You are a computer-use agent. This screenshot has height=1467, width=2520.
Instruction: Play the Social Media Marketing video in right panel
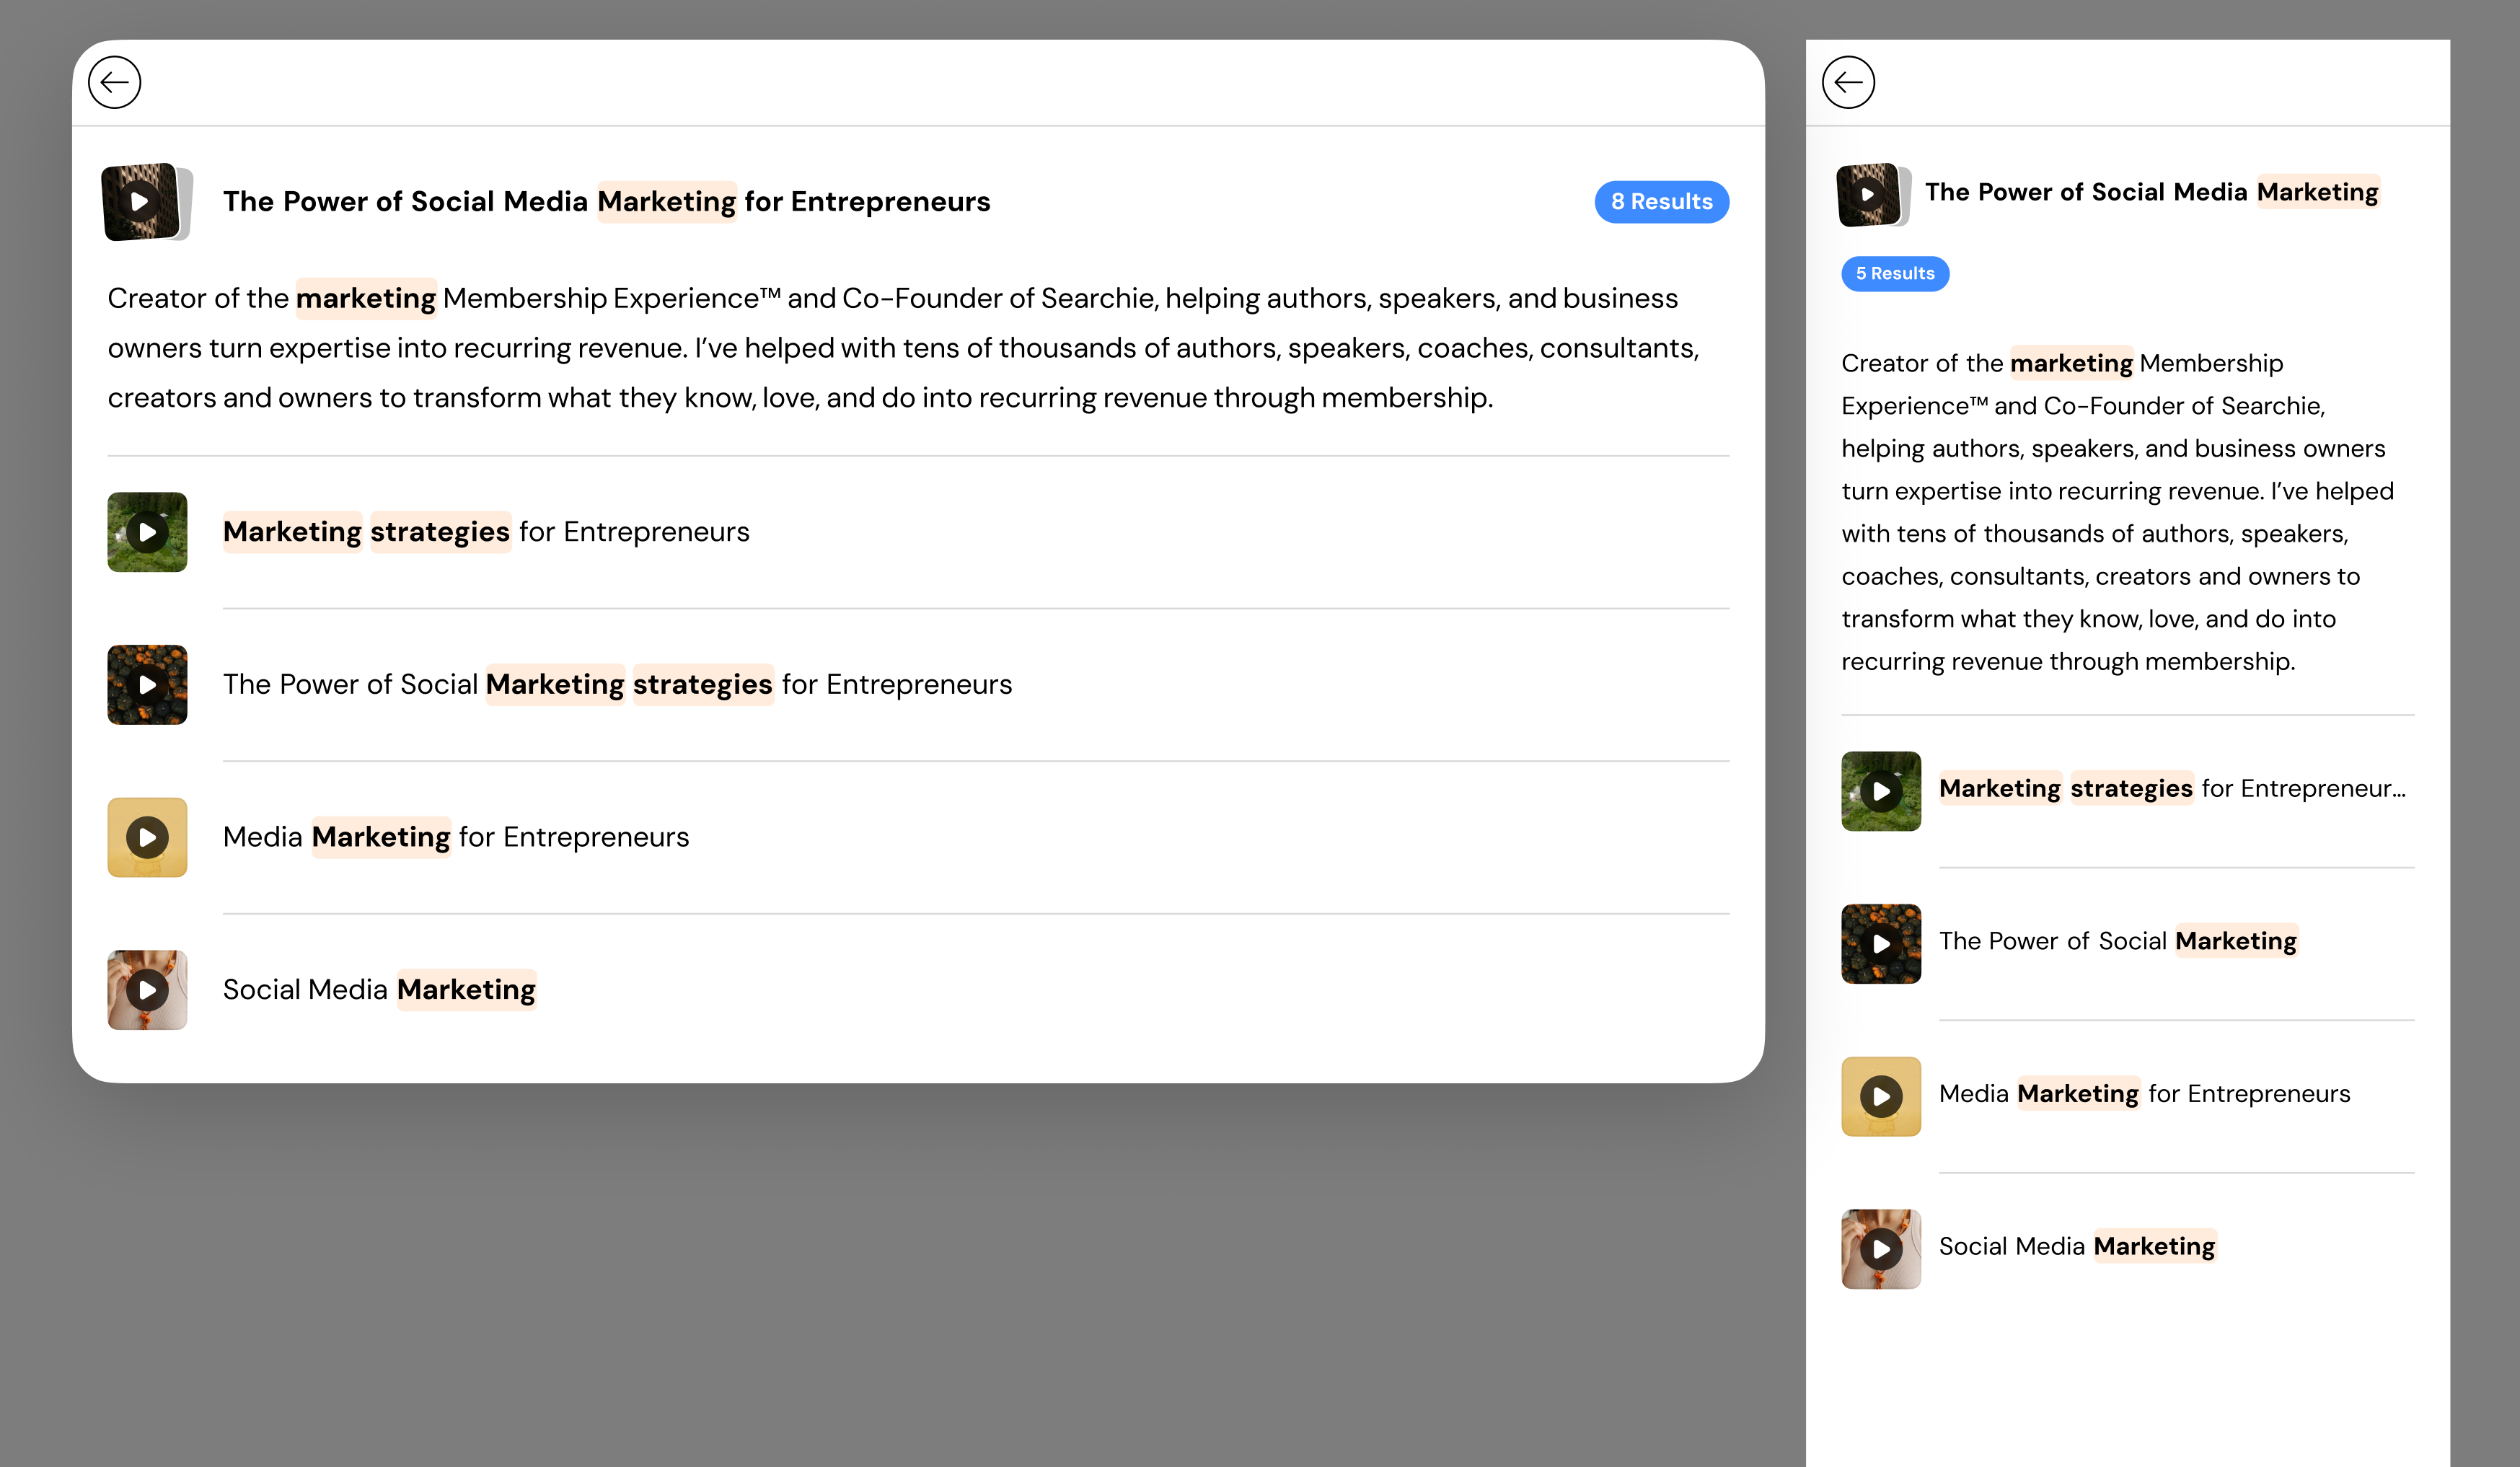1880,1249
